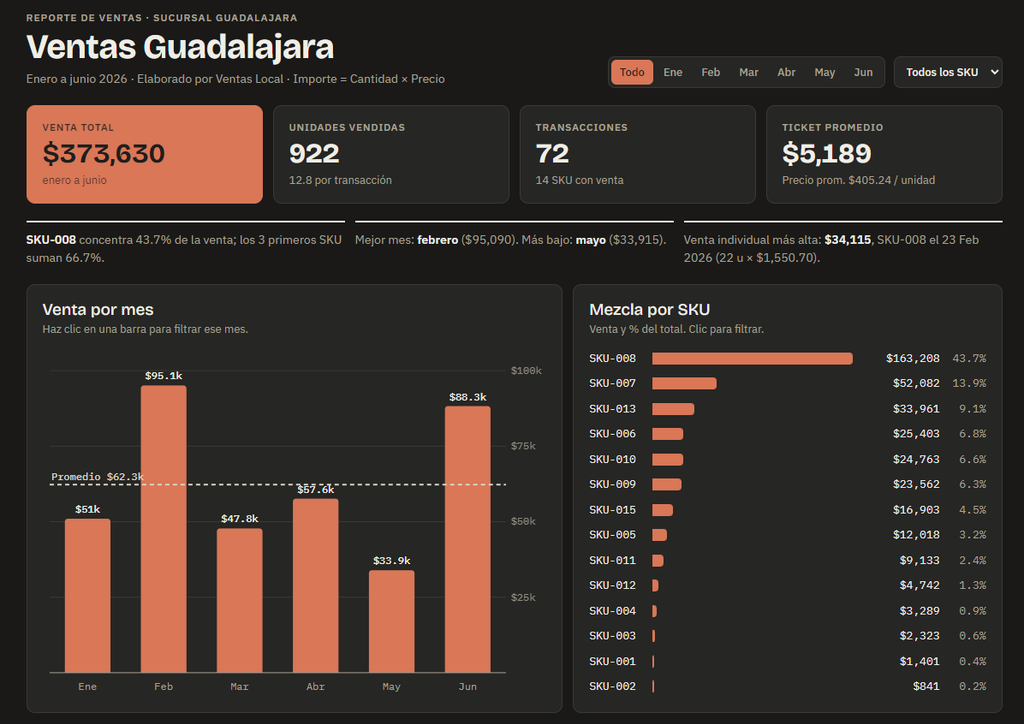Viewport: 1024px width, 724px height.
Task: Select the Todo period filter
Action: click(x=632, y=72)
